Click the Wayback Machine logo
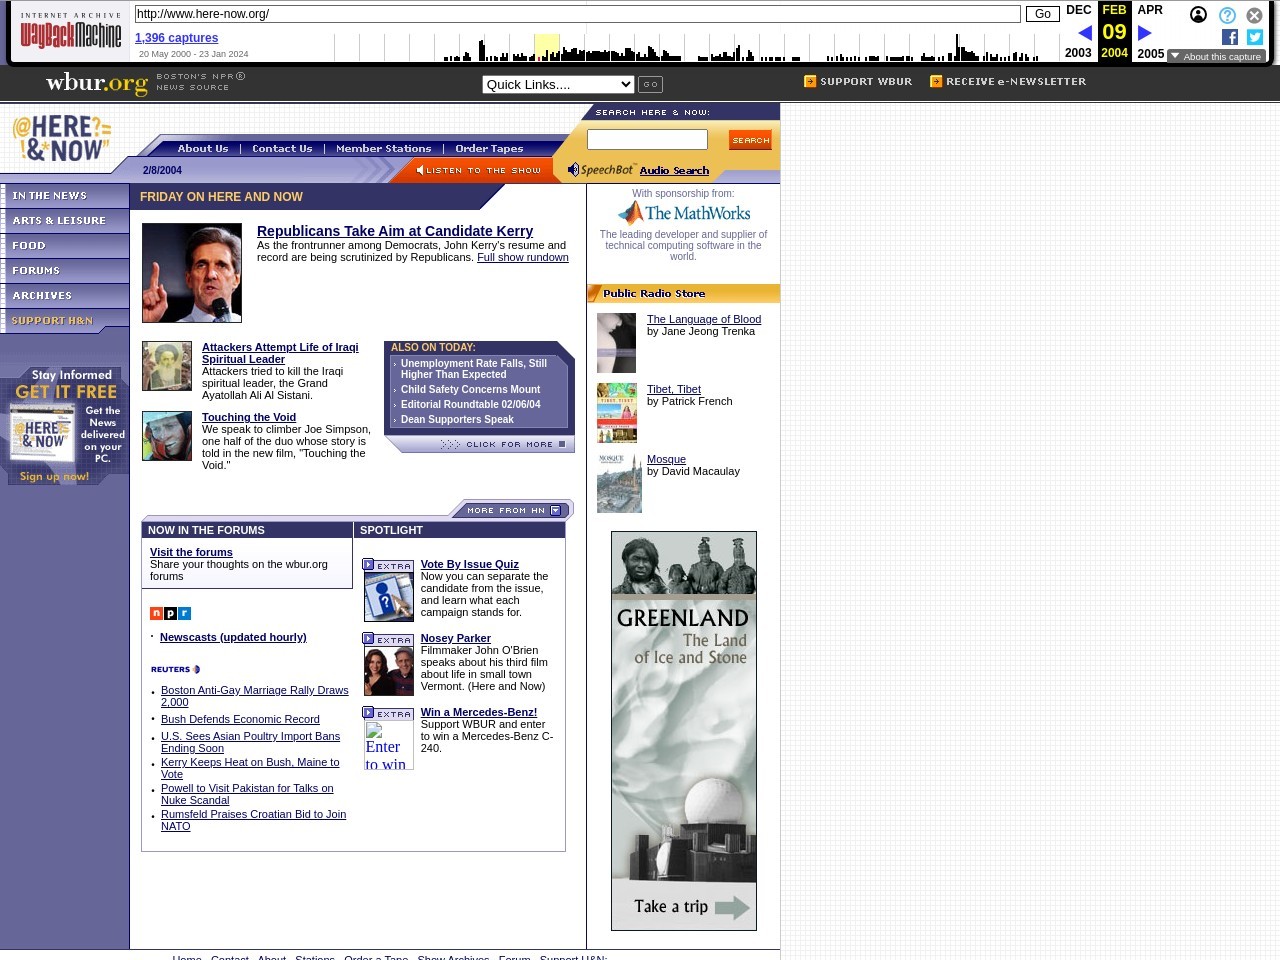1280x960 pixels. click(x=71, y=33)
